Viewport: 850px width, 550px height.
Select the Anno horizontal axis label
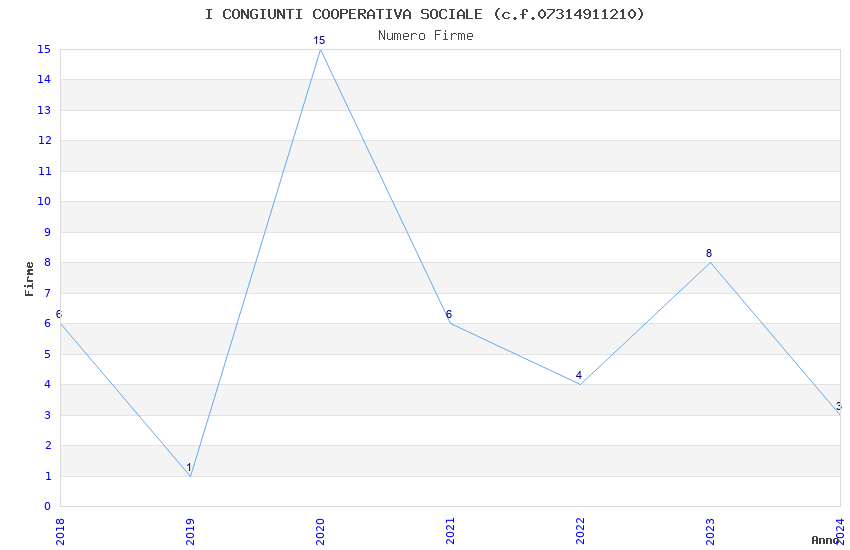825,540
